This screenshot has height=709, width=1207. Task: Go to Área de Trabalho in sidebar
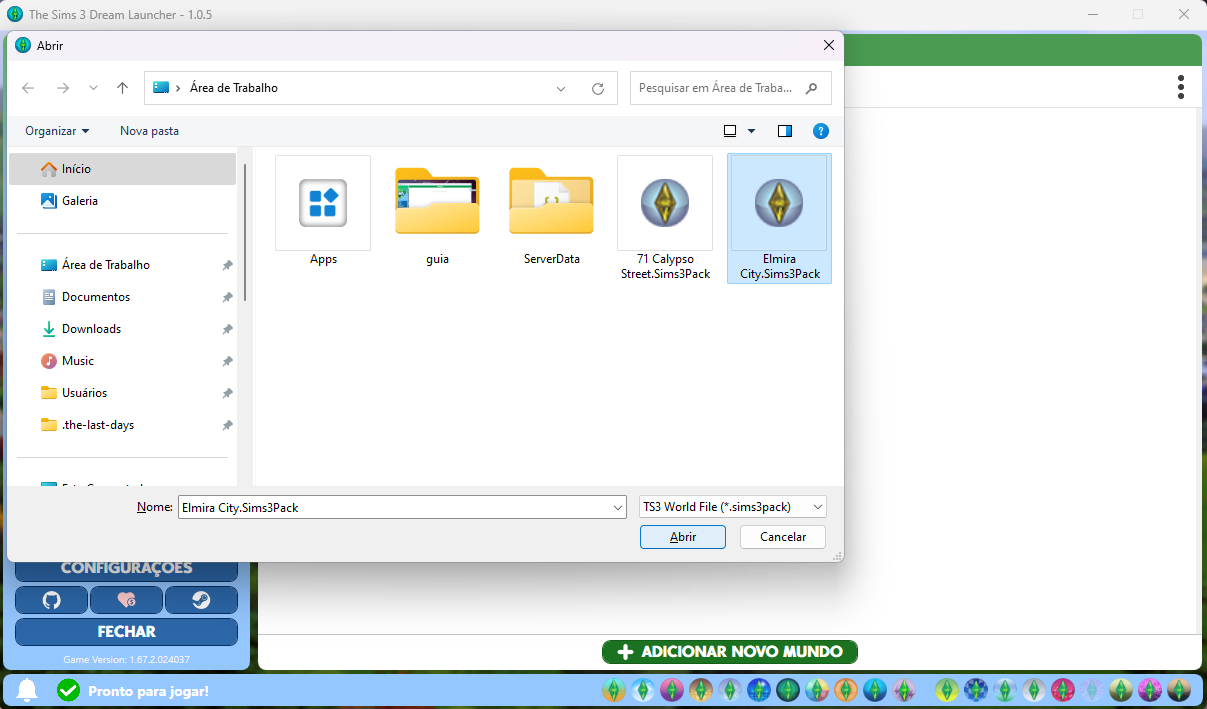click(123, 265)
